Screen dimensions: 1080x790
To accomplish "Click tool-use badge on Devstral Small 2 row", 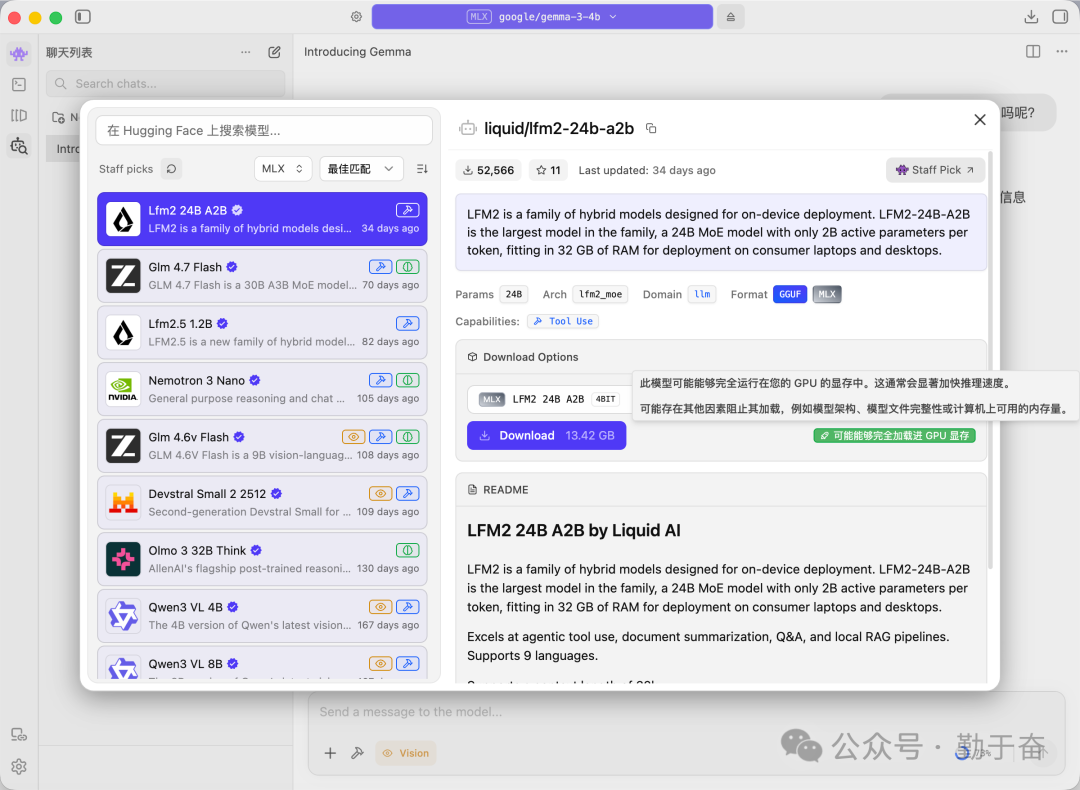I will 408,493.
